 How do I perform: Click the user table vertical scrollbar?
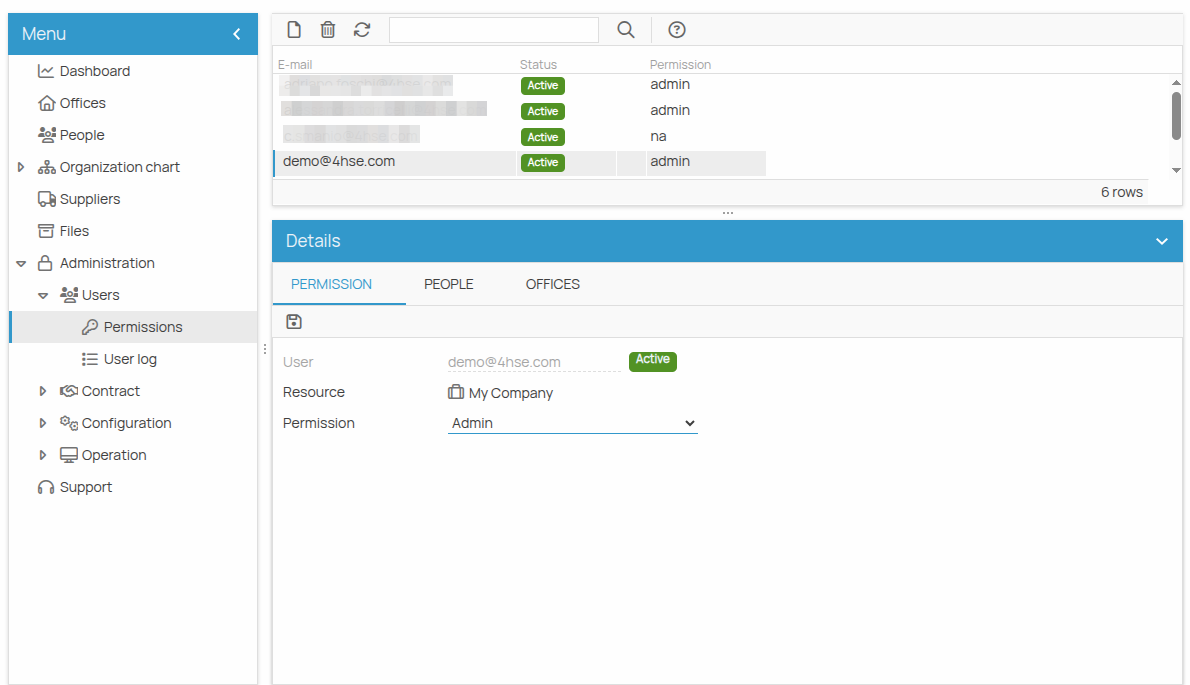[1176, 115]
